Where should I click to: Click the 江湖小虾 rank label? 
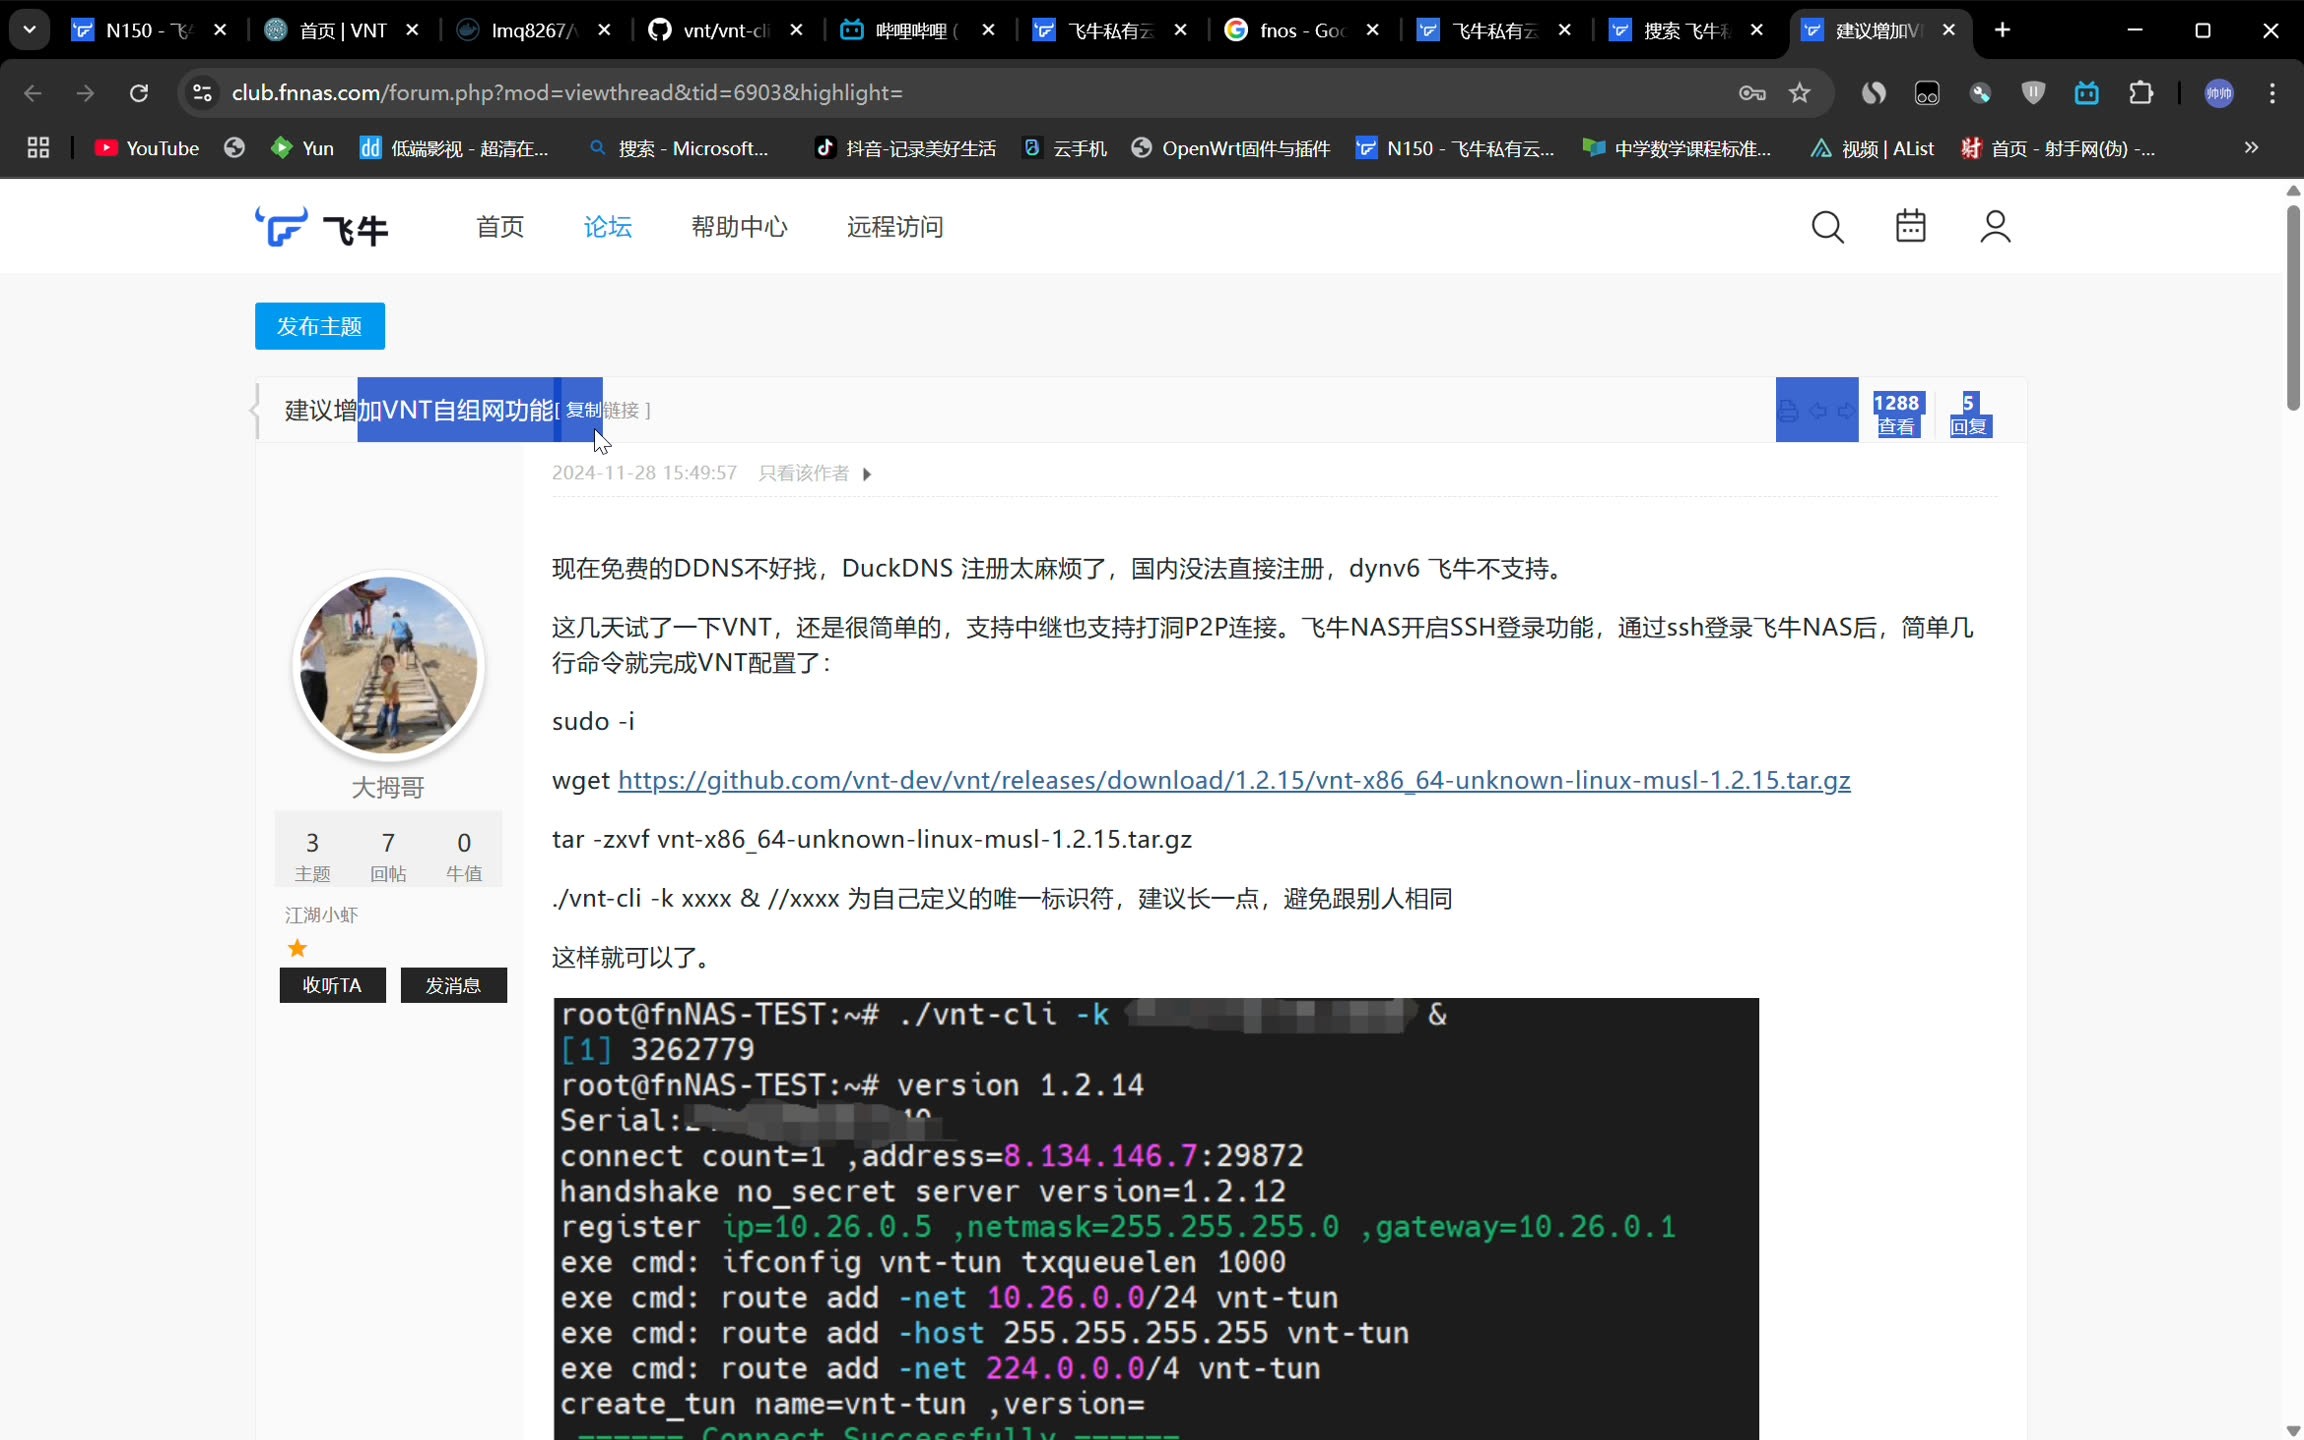click(x=321, y=915)
